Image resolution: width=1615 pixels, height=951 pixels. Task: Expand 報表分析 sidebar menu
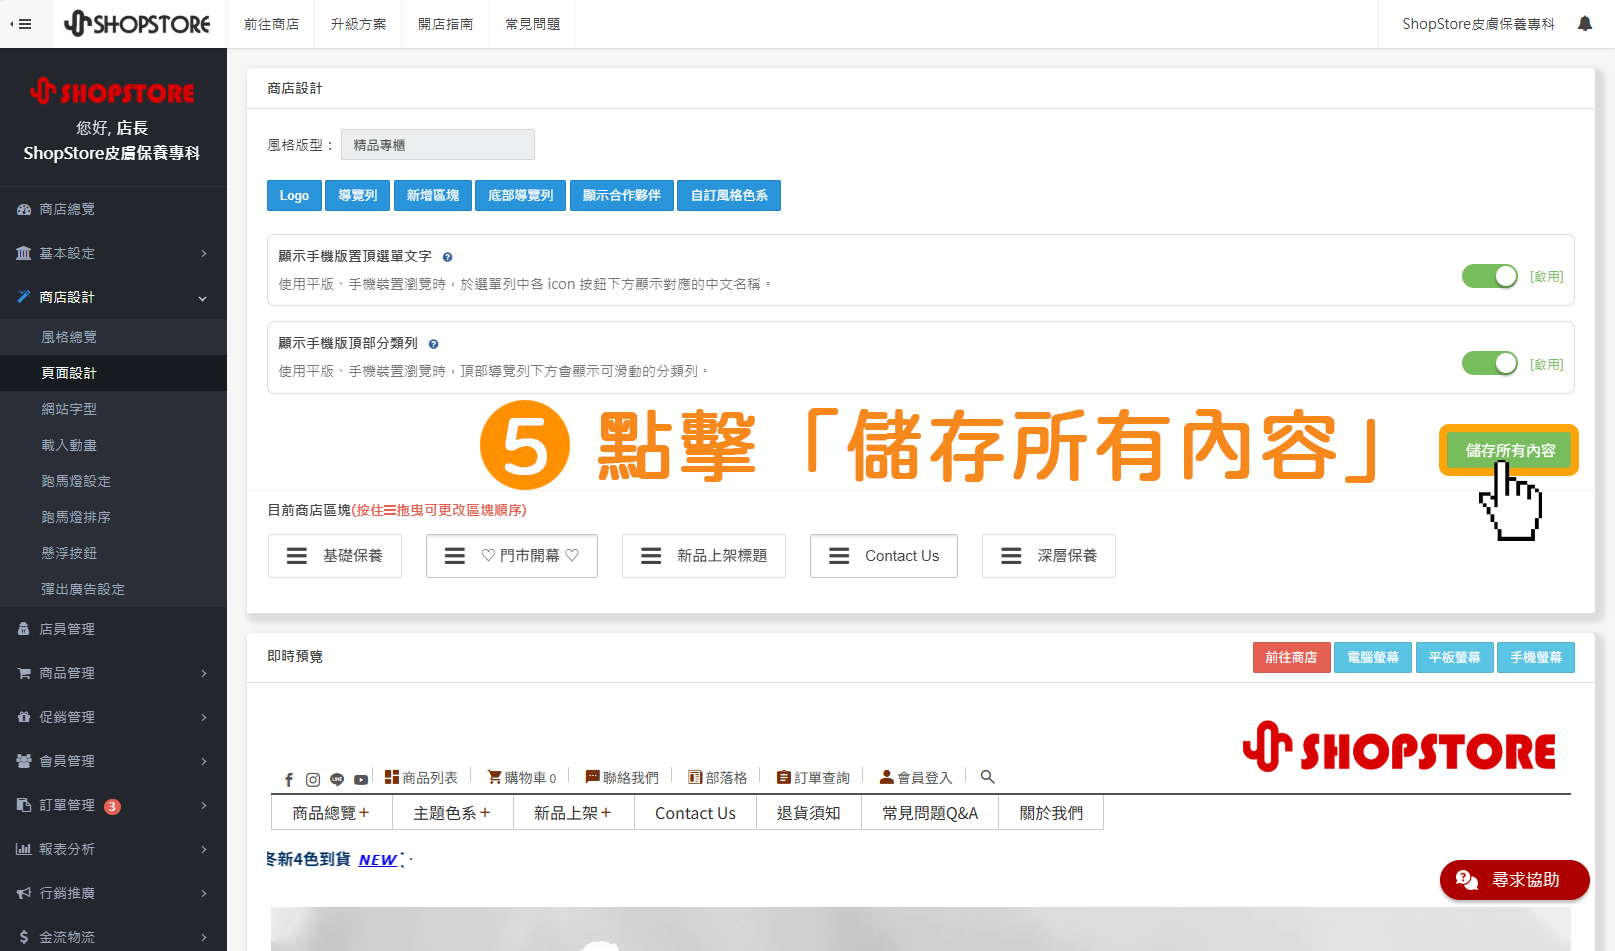(x=113, y=849)
